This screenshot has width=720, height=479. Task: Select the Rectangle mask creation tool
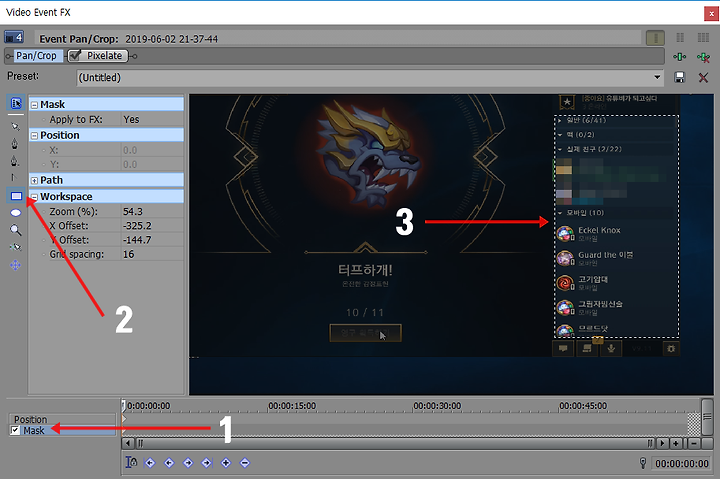tap(16, 196)
